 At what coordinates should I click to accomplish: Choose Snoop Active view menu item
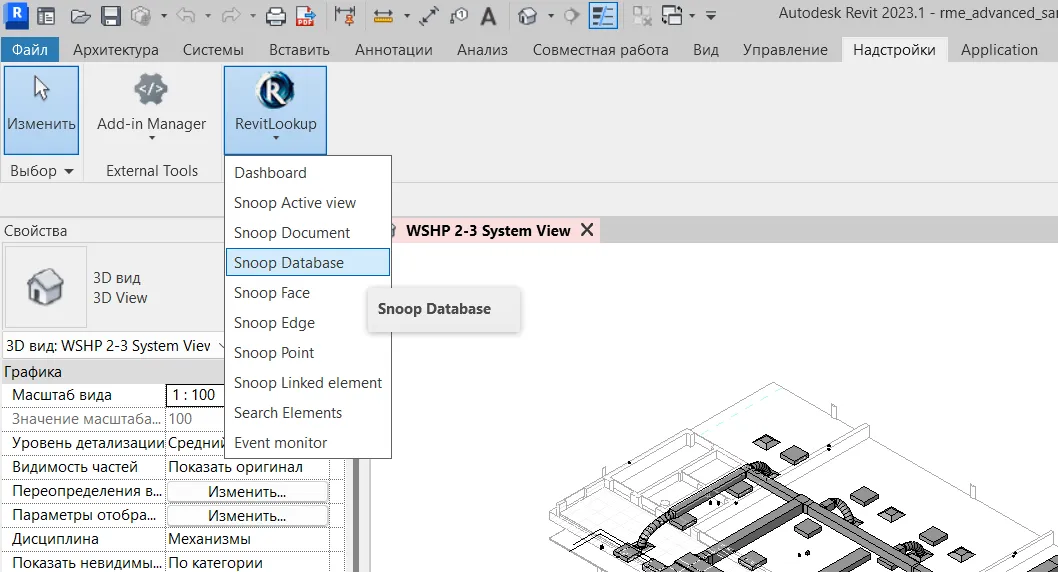tap(308, 203)
